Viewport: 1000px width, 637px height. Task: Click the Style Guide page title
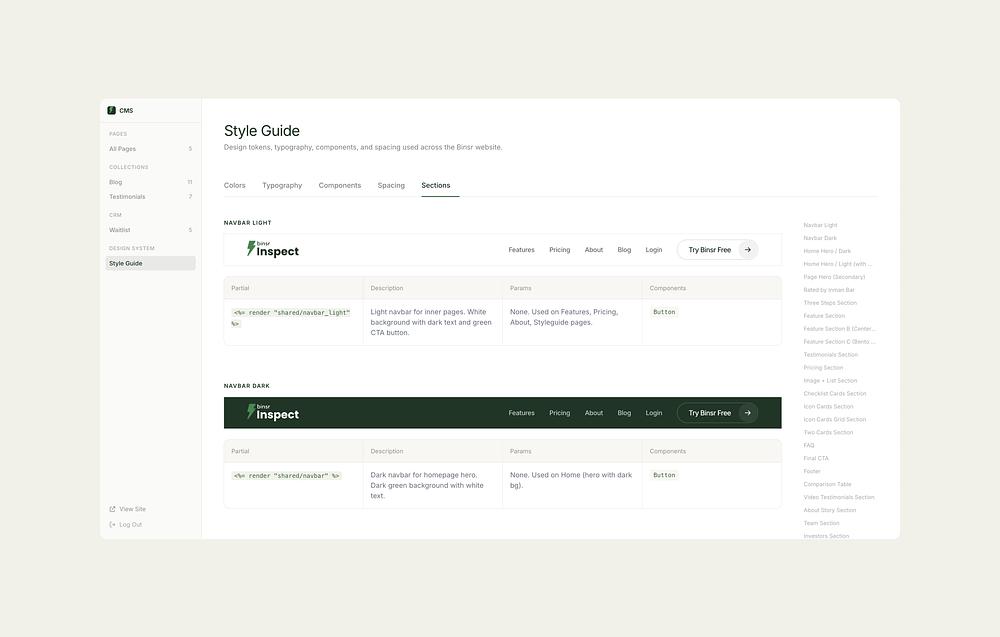tap(261, 131)
